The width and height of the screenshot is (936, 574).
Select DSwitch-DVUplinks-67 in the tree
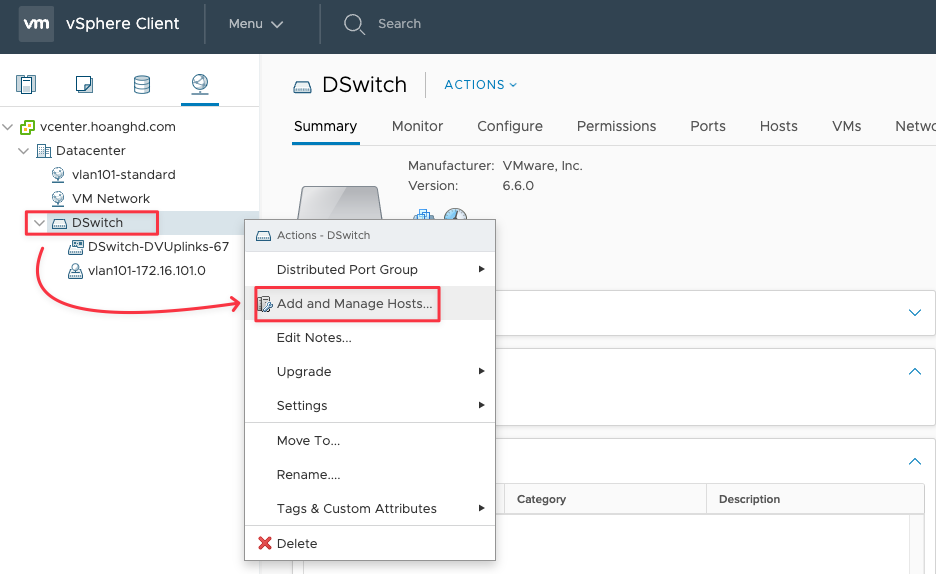158,247
